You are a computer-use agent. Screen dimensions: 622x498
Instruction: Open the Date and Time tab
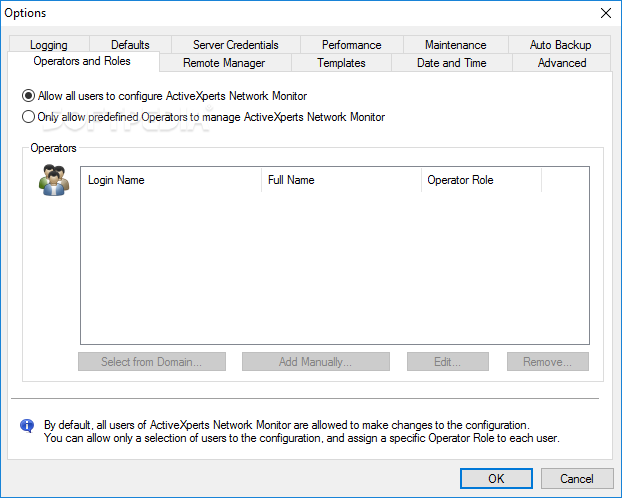(451, 63)
